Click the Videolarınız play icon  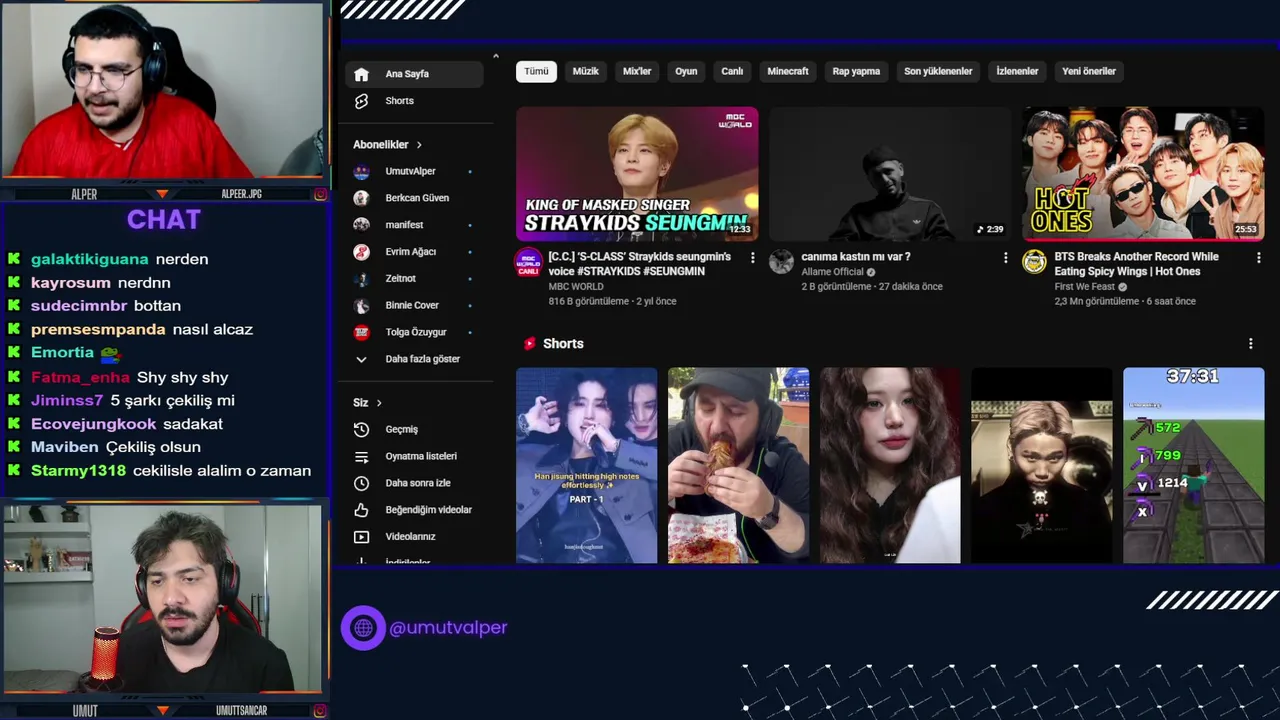pyautogui.click(x=361, y=537)
